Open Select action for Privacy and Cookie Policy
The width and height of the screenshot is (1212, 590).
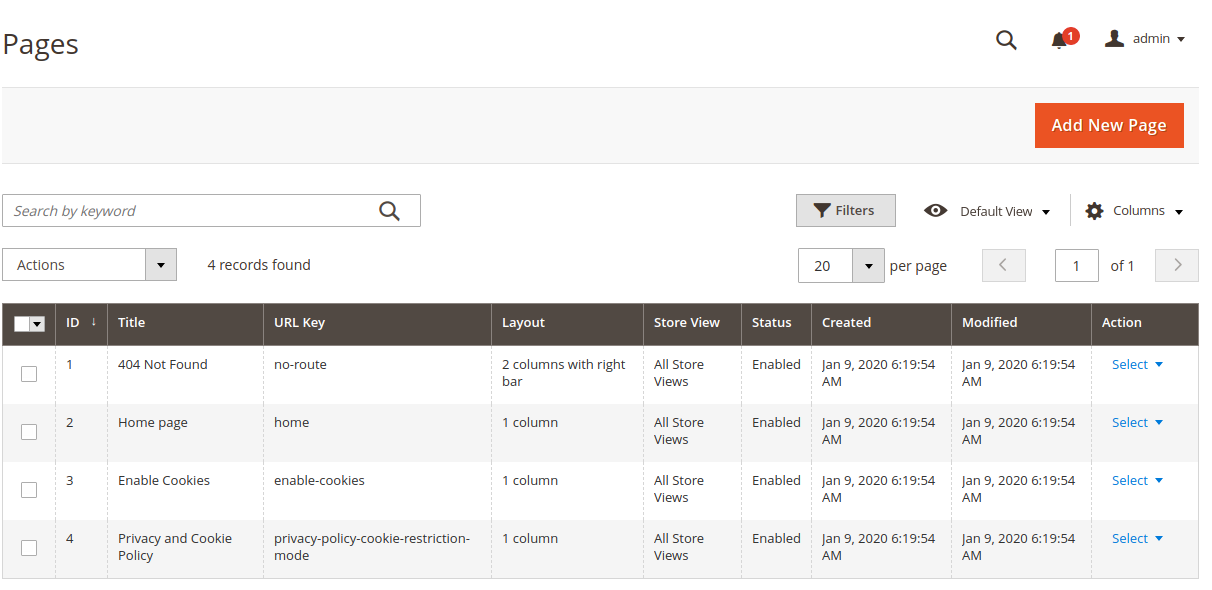click(x=1137, y=539)
